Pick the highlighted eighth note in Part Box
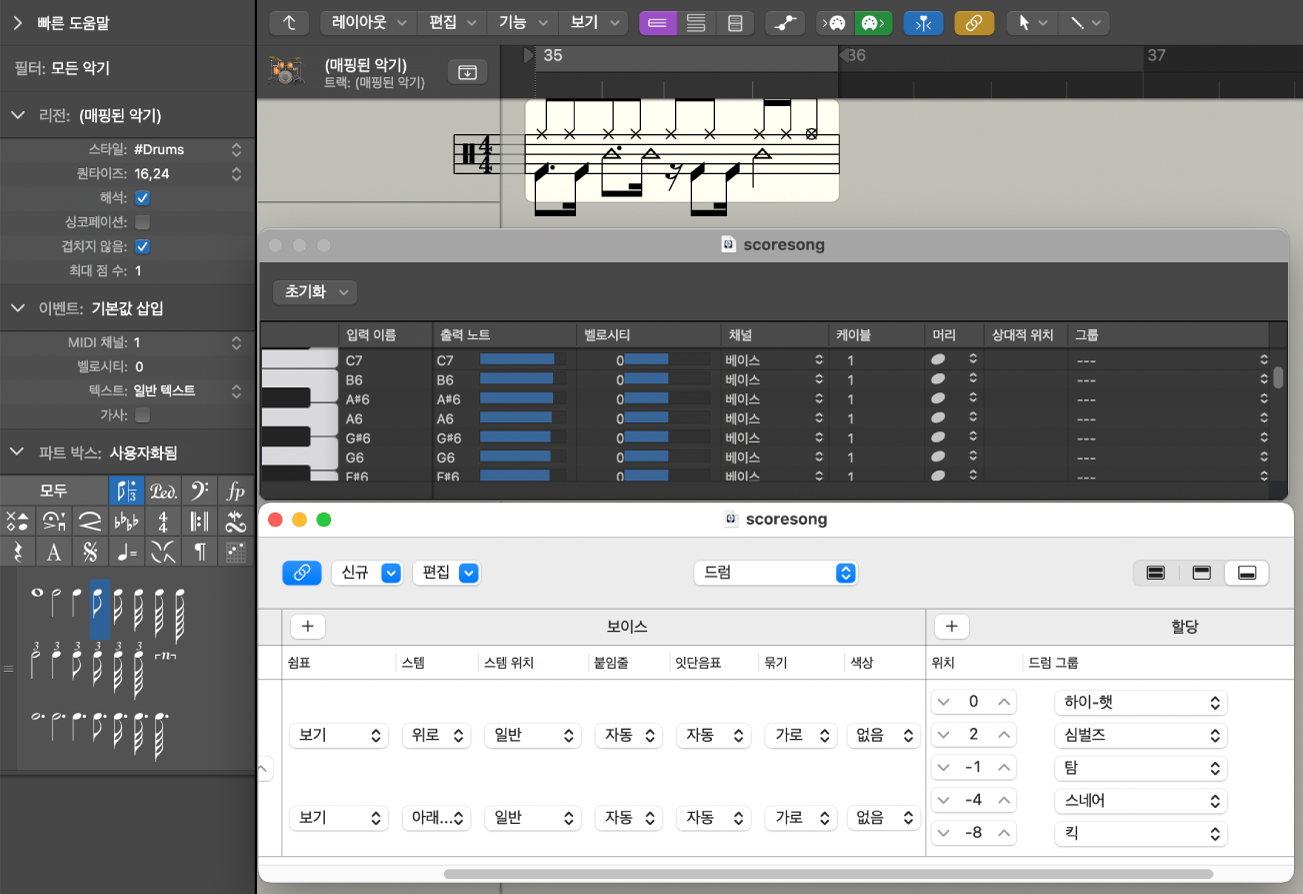Image resolution: width=1303 pixels, height=894 pixels. [99, 608]
